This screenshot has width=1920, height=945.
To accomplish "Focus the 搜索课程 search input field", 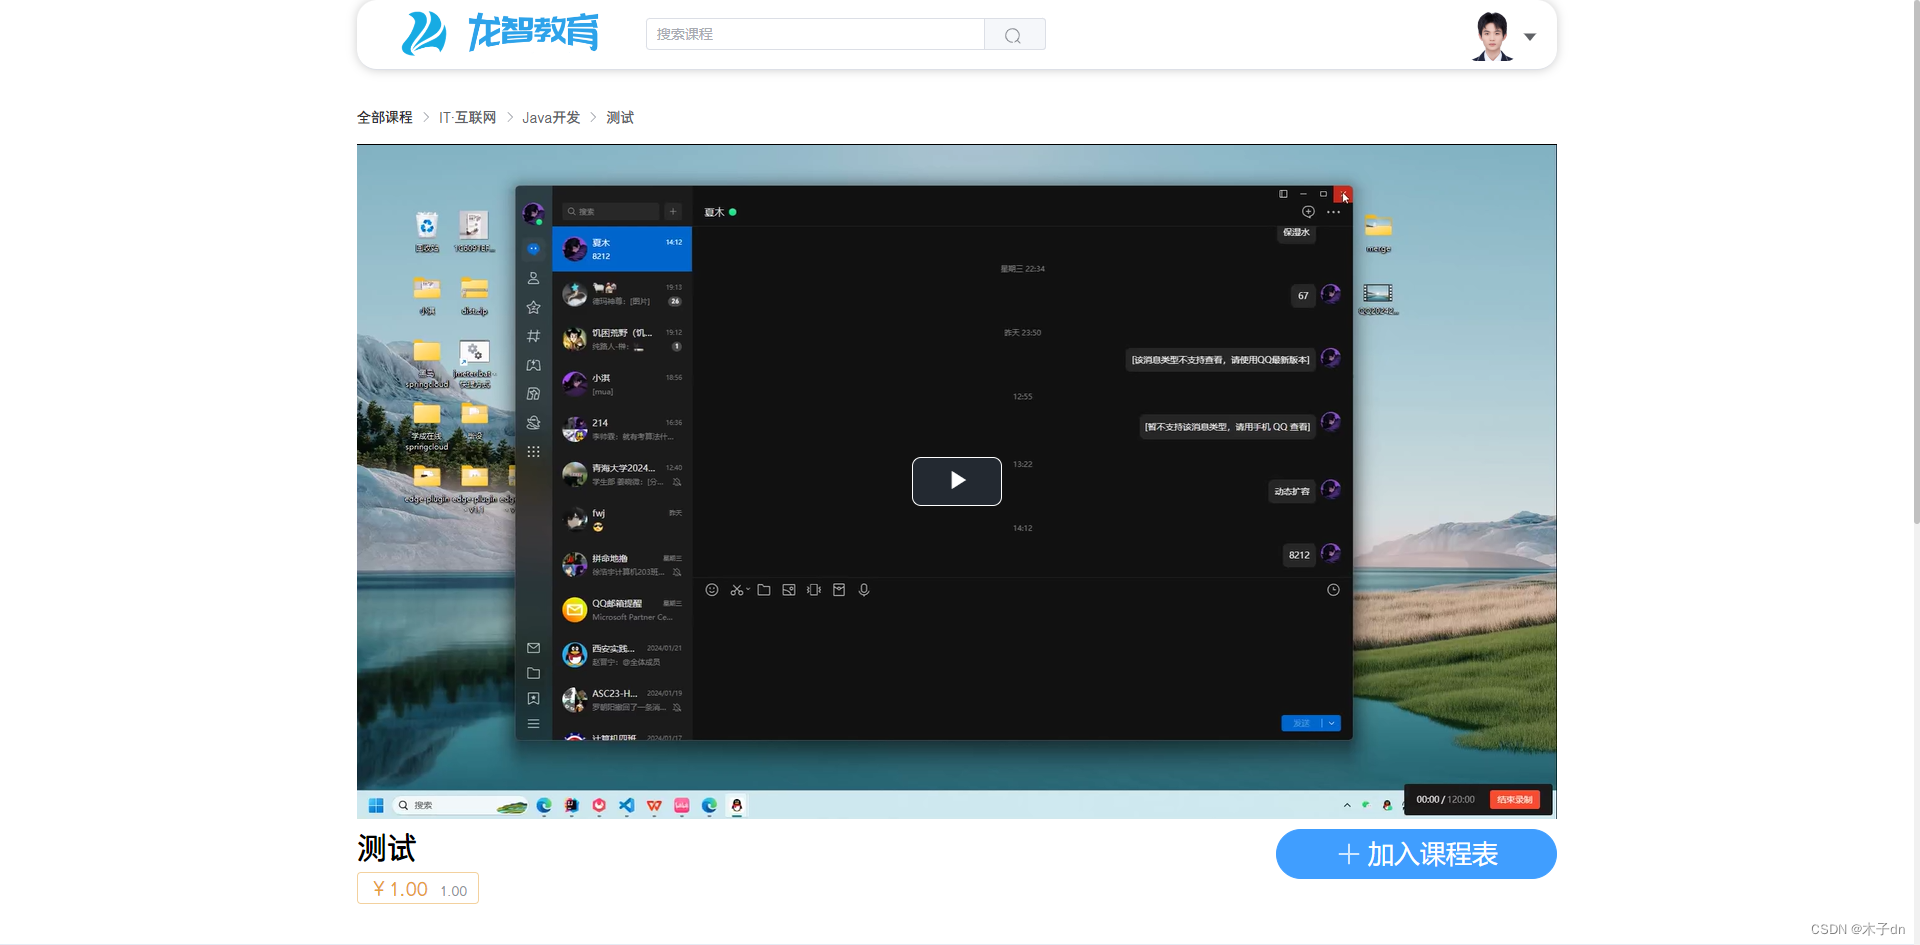I will 815,34.
